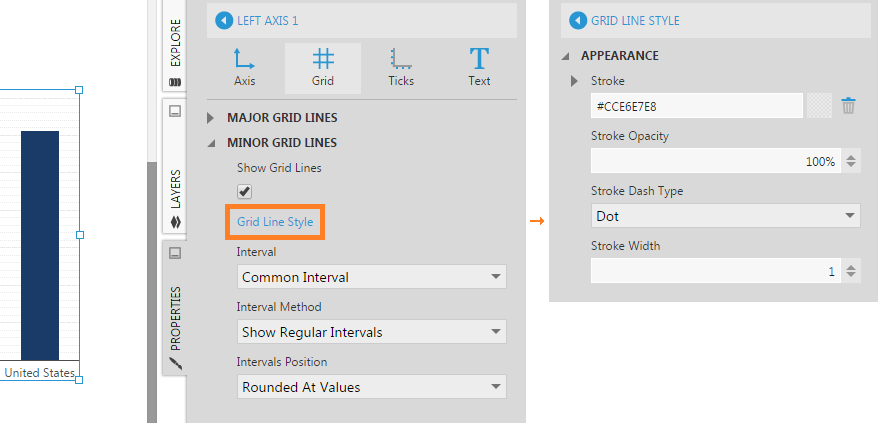The height and width of the screenshot is (423, 878).
Task: Collapse the Minor Grid Lines section
Action: tap(211, 143)
